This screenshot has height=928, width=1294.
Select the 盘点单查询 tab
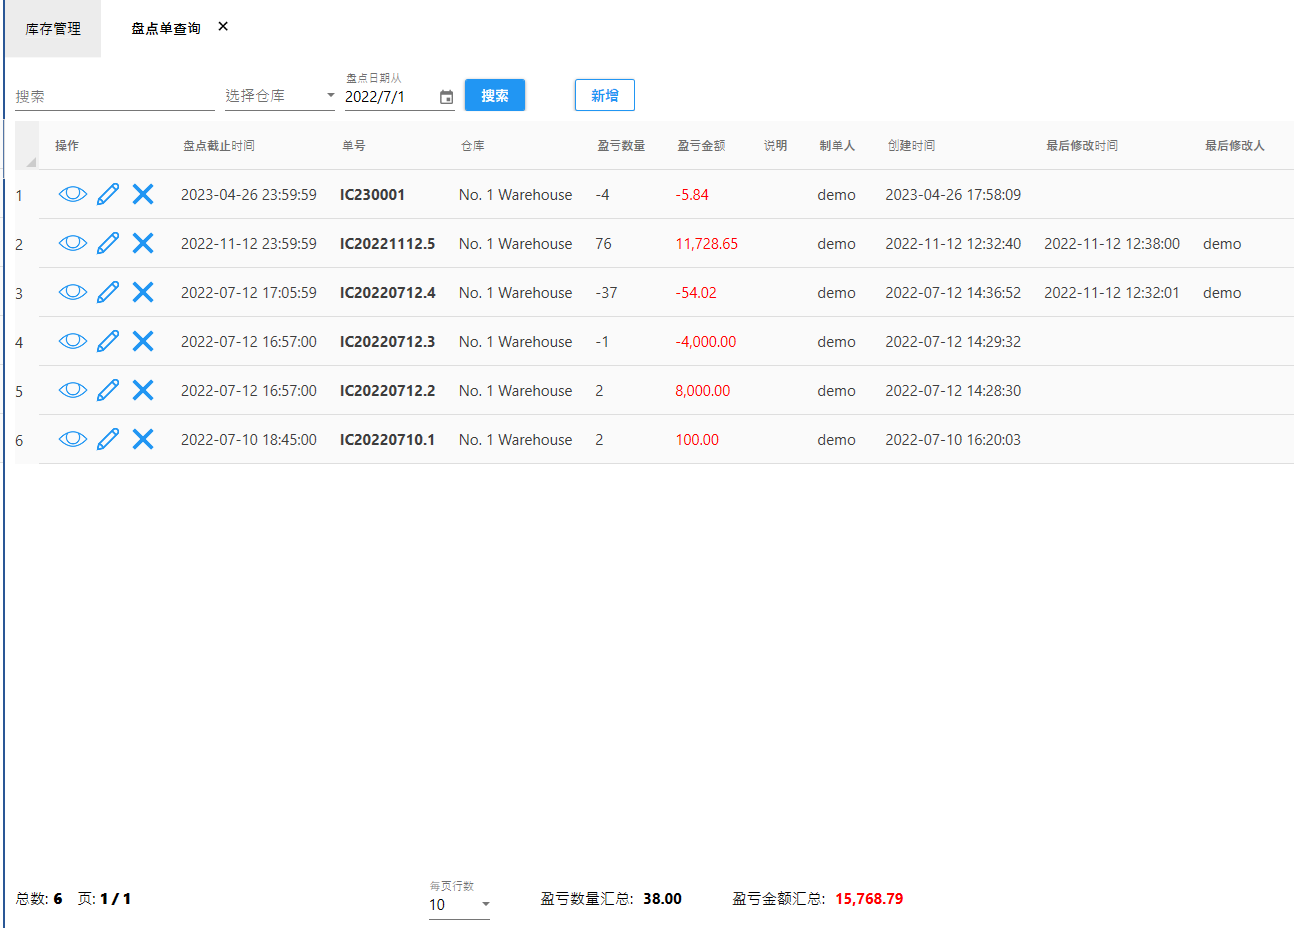pos(165,29)
